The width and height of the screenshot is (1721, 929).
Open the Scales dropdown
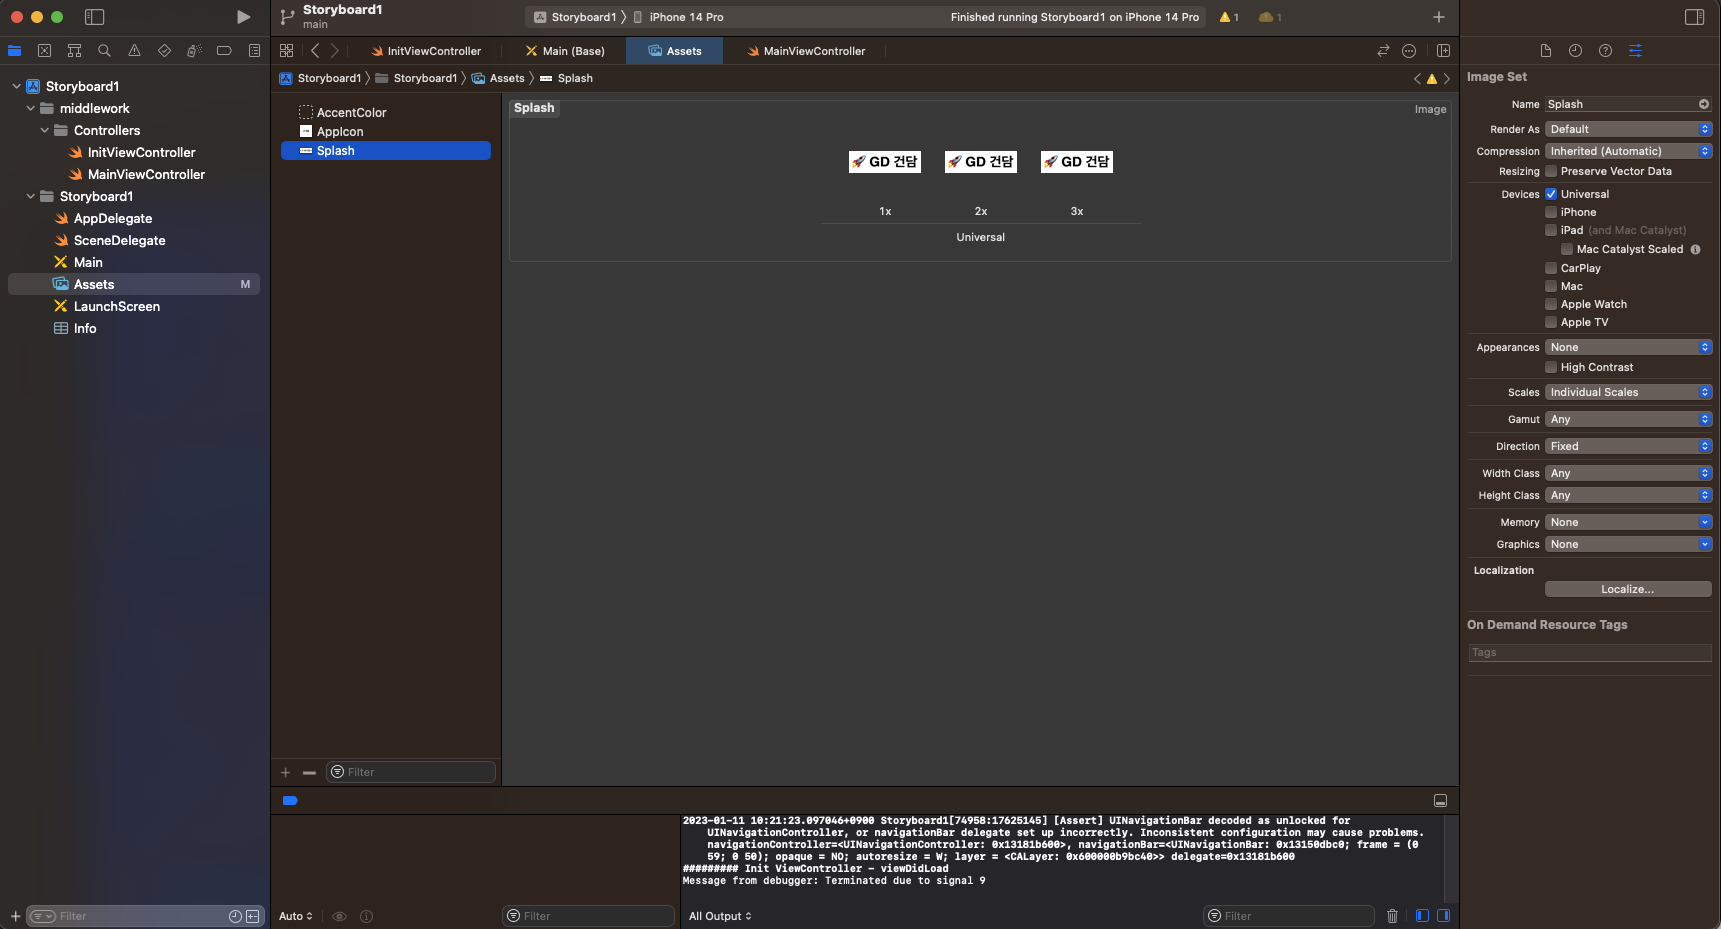[1628, 392]
